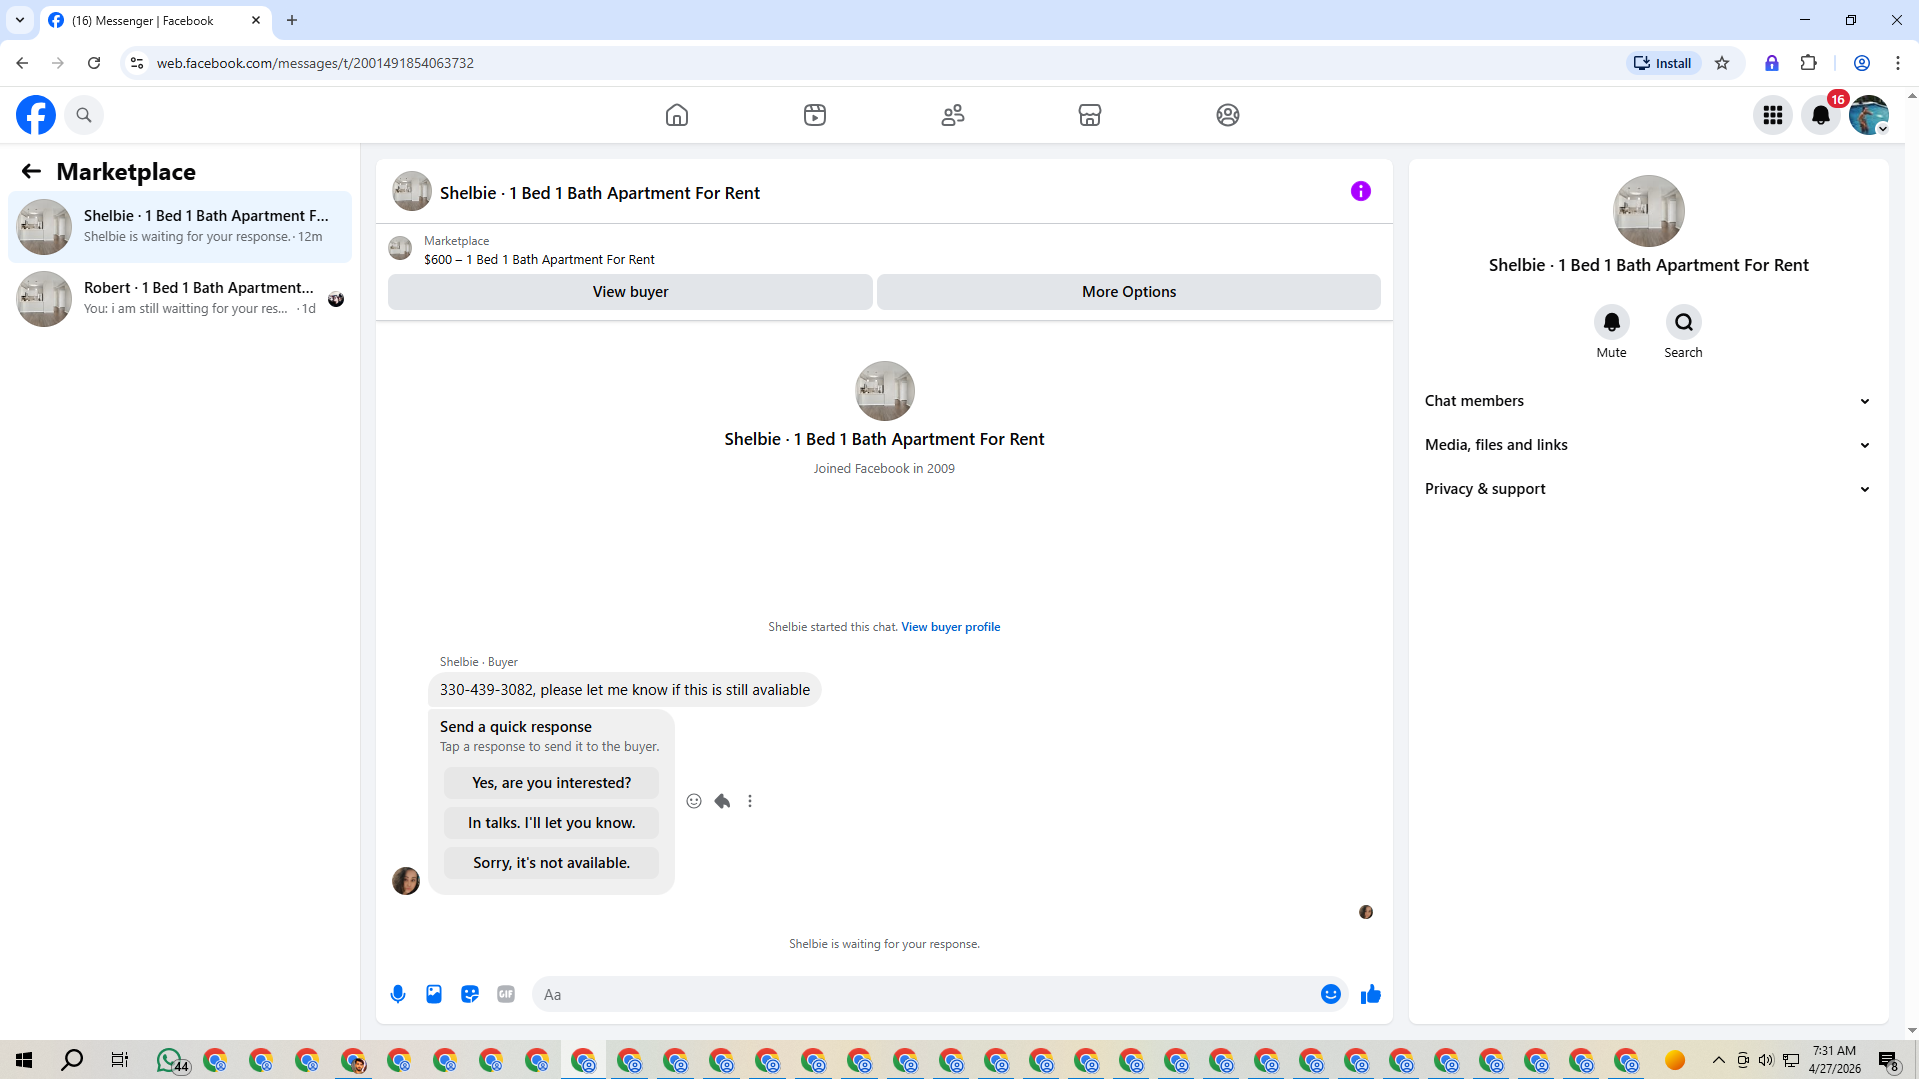Click the listing avatar in right panel
Viewport: 1919px width, 1079px height.
[x=1648, y=211]
